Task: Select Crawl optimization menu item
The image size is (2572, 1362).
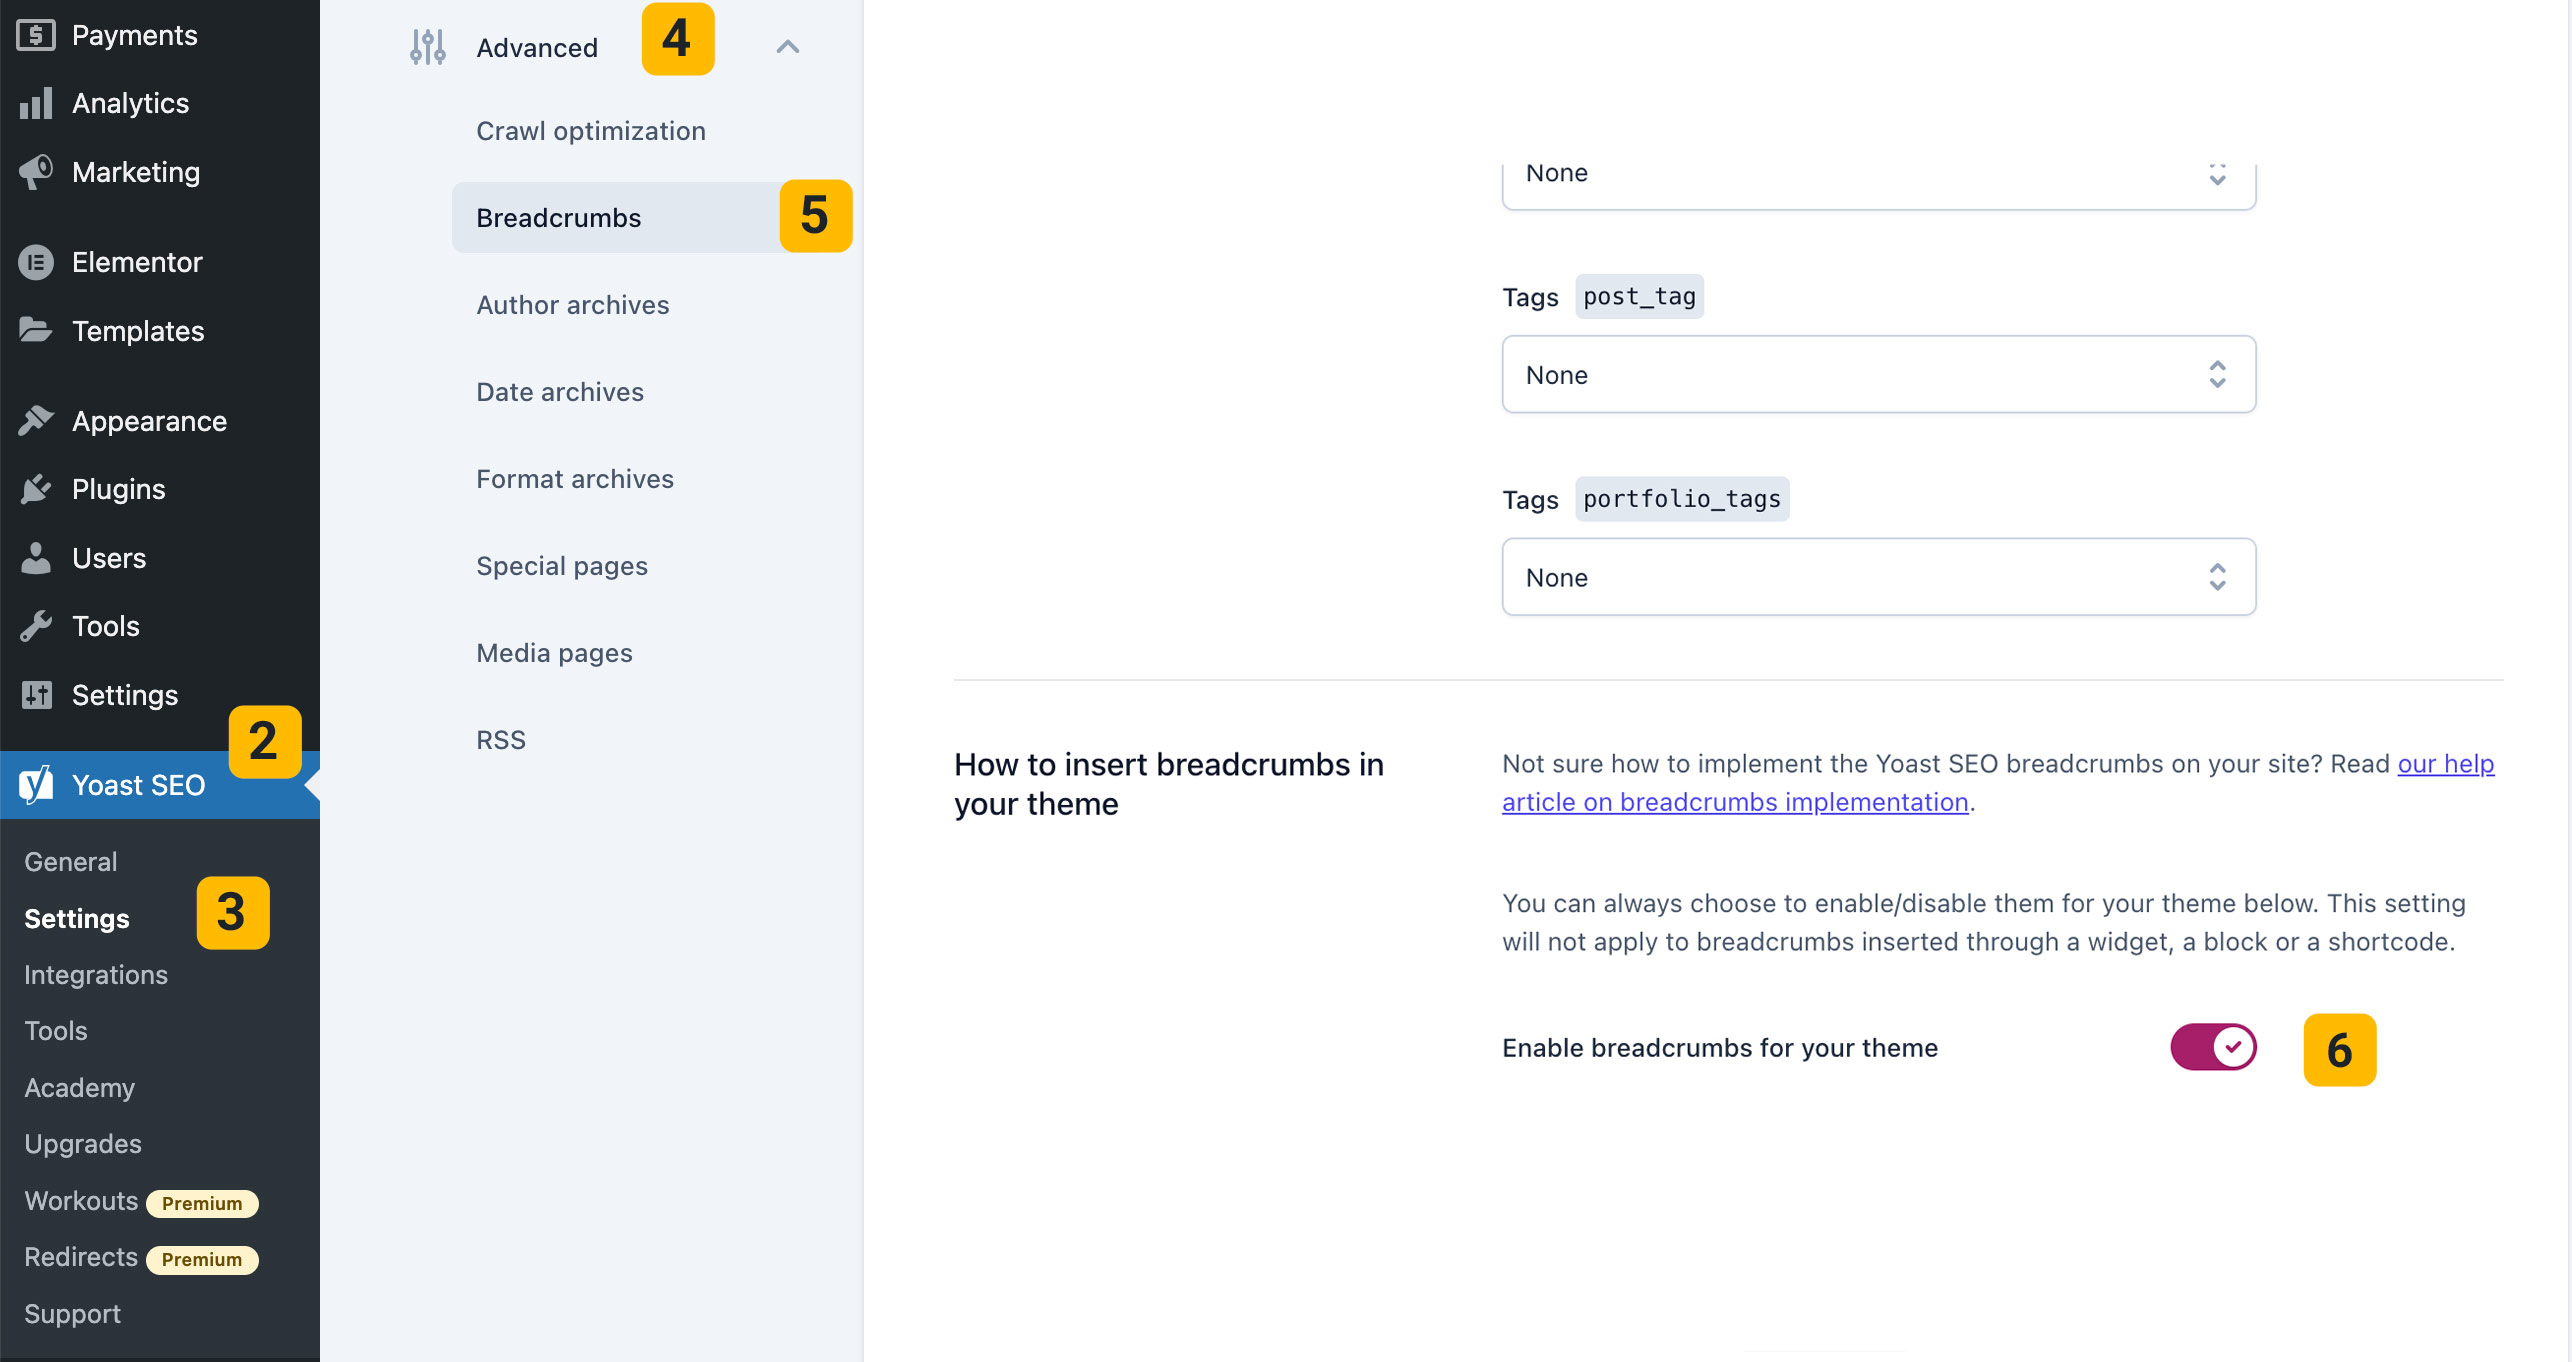Action: tap(590, 131)
